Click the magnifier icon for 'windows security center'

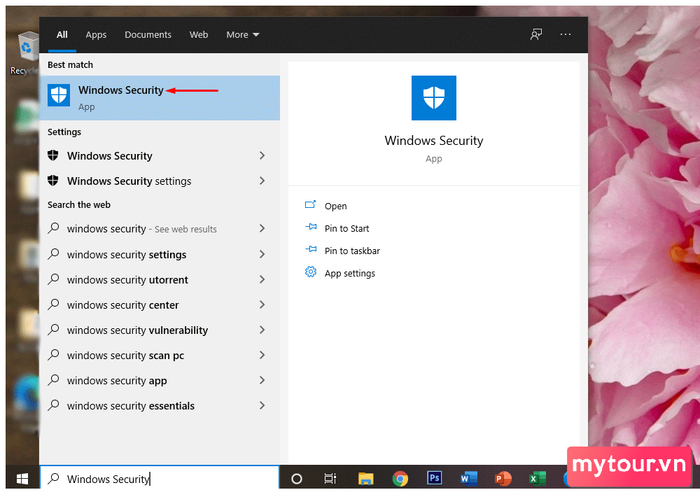tap(54, 305)
